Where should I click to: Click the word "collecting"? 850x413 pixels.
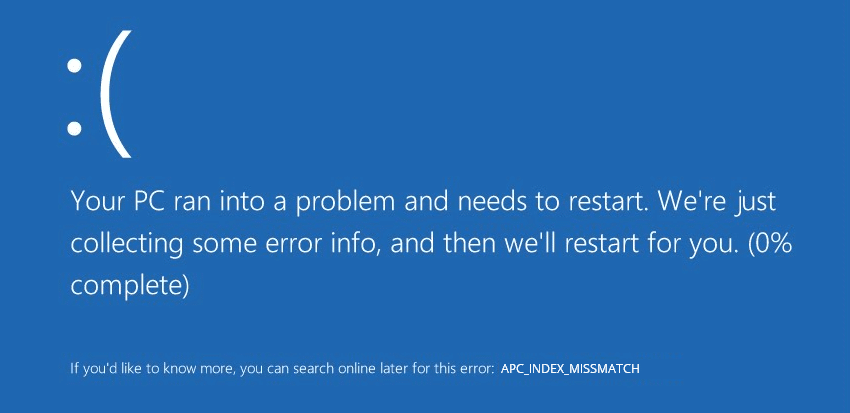tap(126, 246)
